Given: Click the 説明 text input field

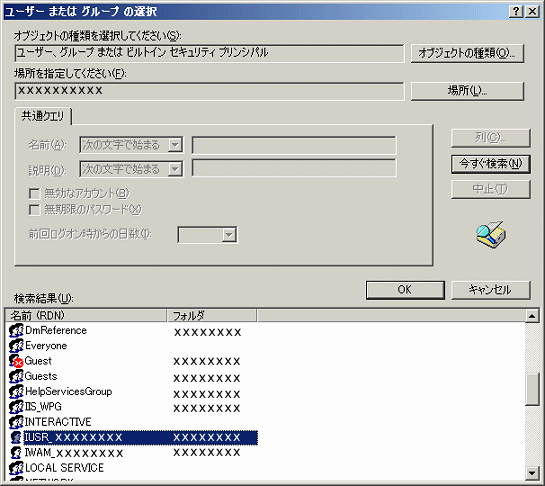Looking at the screenshot, I should (294, 168).
